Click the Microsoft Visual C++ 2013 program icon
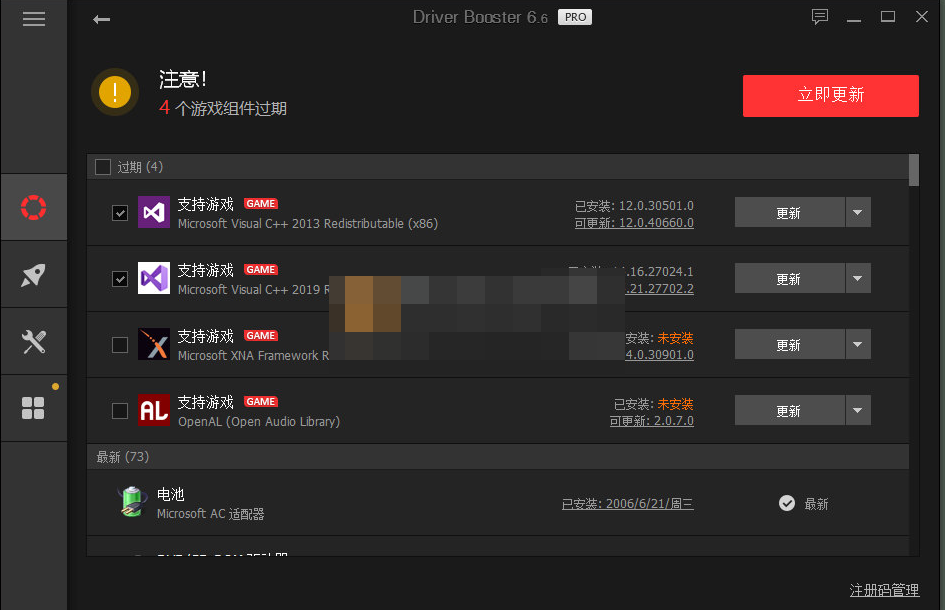This screenshot has width=945, height=610. coord(153,213)
